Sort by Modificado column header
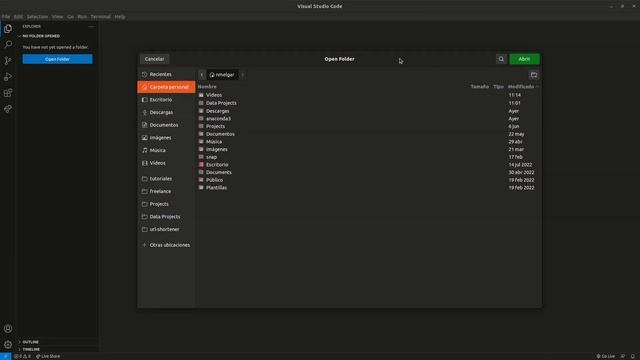 (x=523, y=87)
